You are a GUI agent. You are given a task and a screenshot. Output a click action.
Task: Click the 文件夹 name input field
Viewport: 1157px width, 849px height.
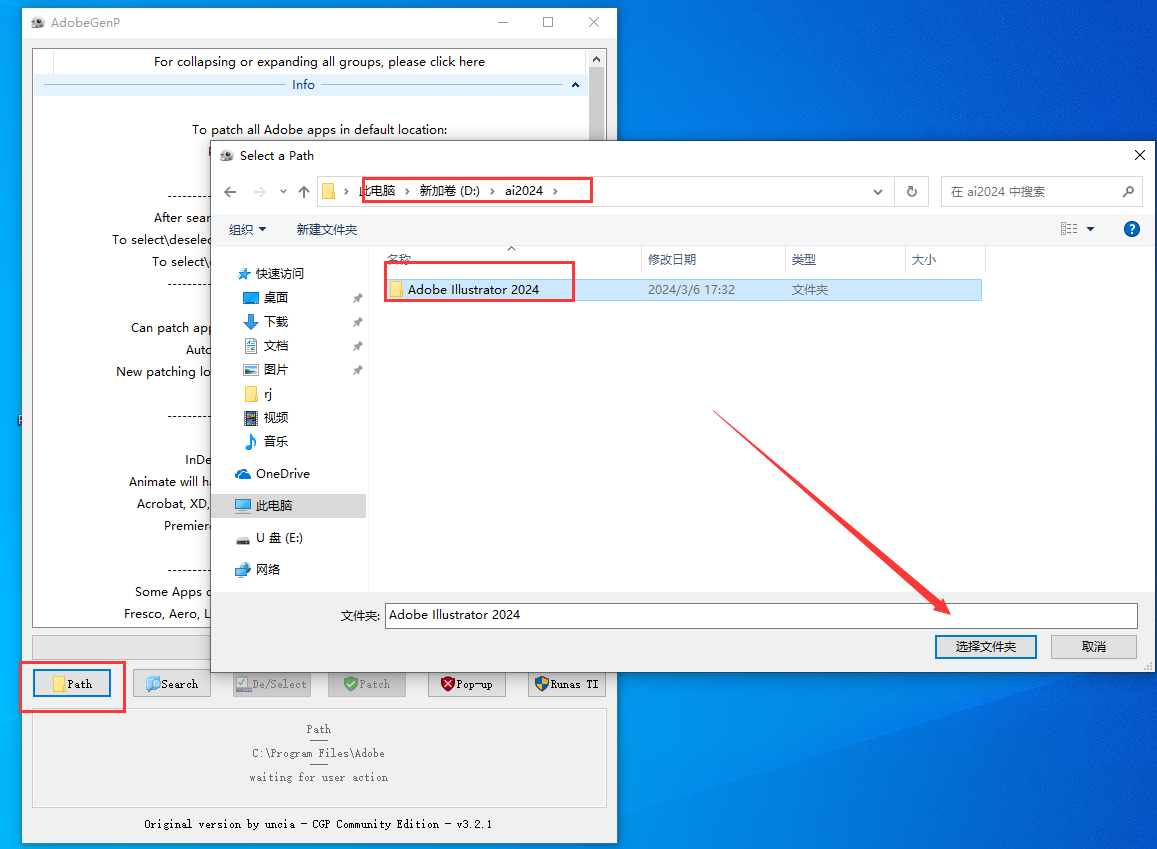(x=761, y=615)
